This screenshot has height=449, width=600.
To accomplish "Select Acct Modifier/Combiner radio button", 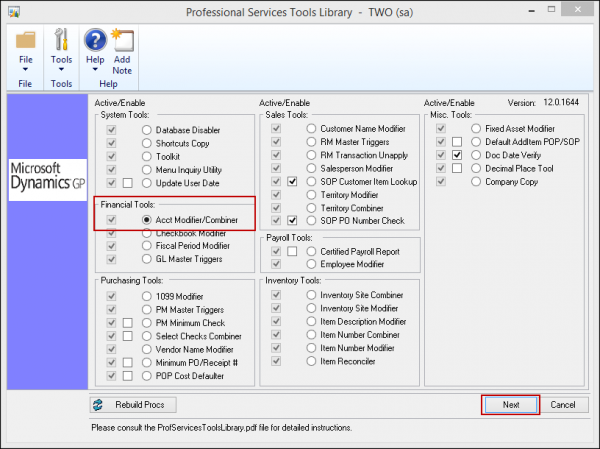I will [147, 220].
